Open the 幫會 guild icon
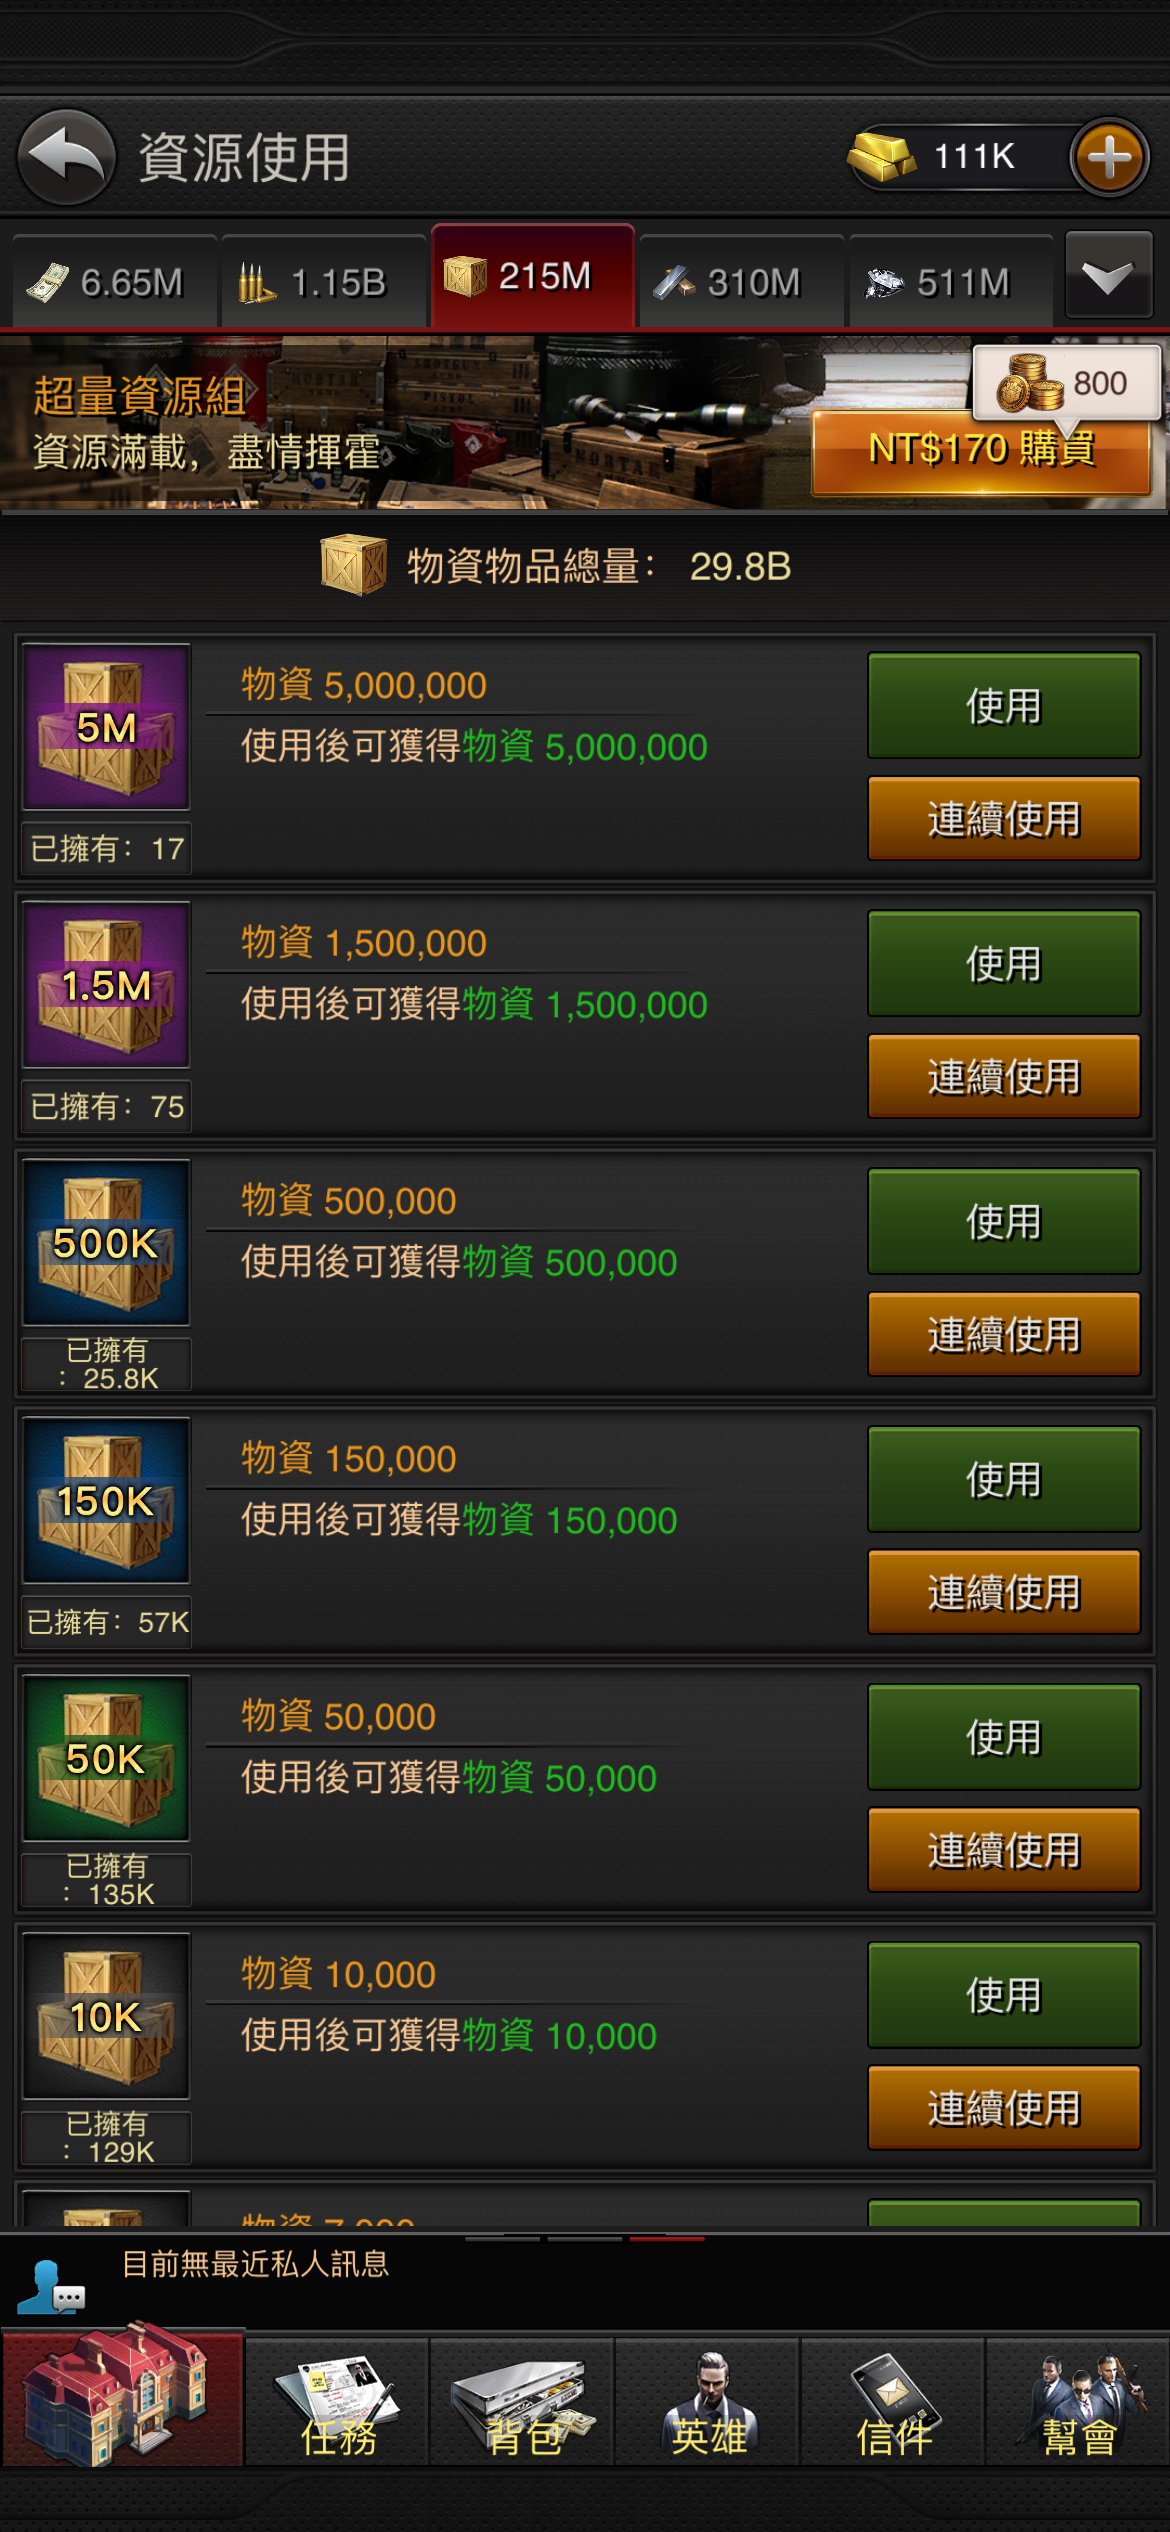The image size is (1170, 2532). pos(1078,2402)
